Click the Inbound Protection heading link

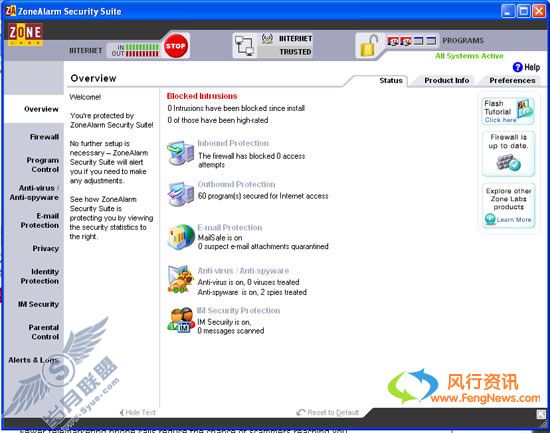[x=233, y=143]
